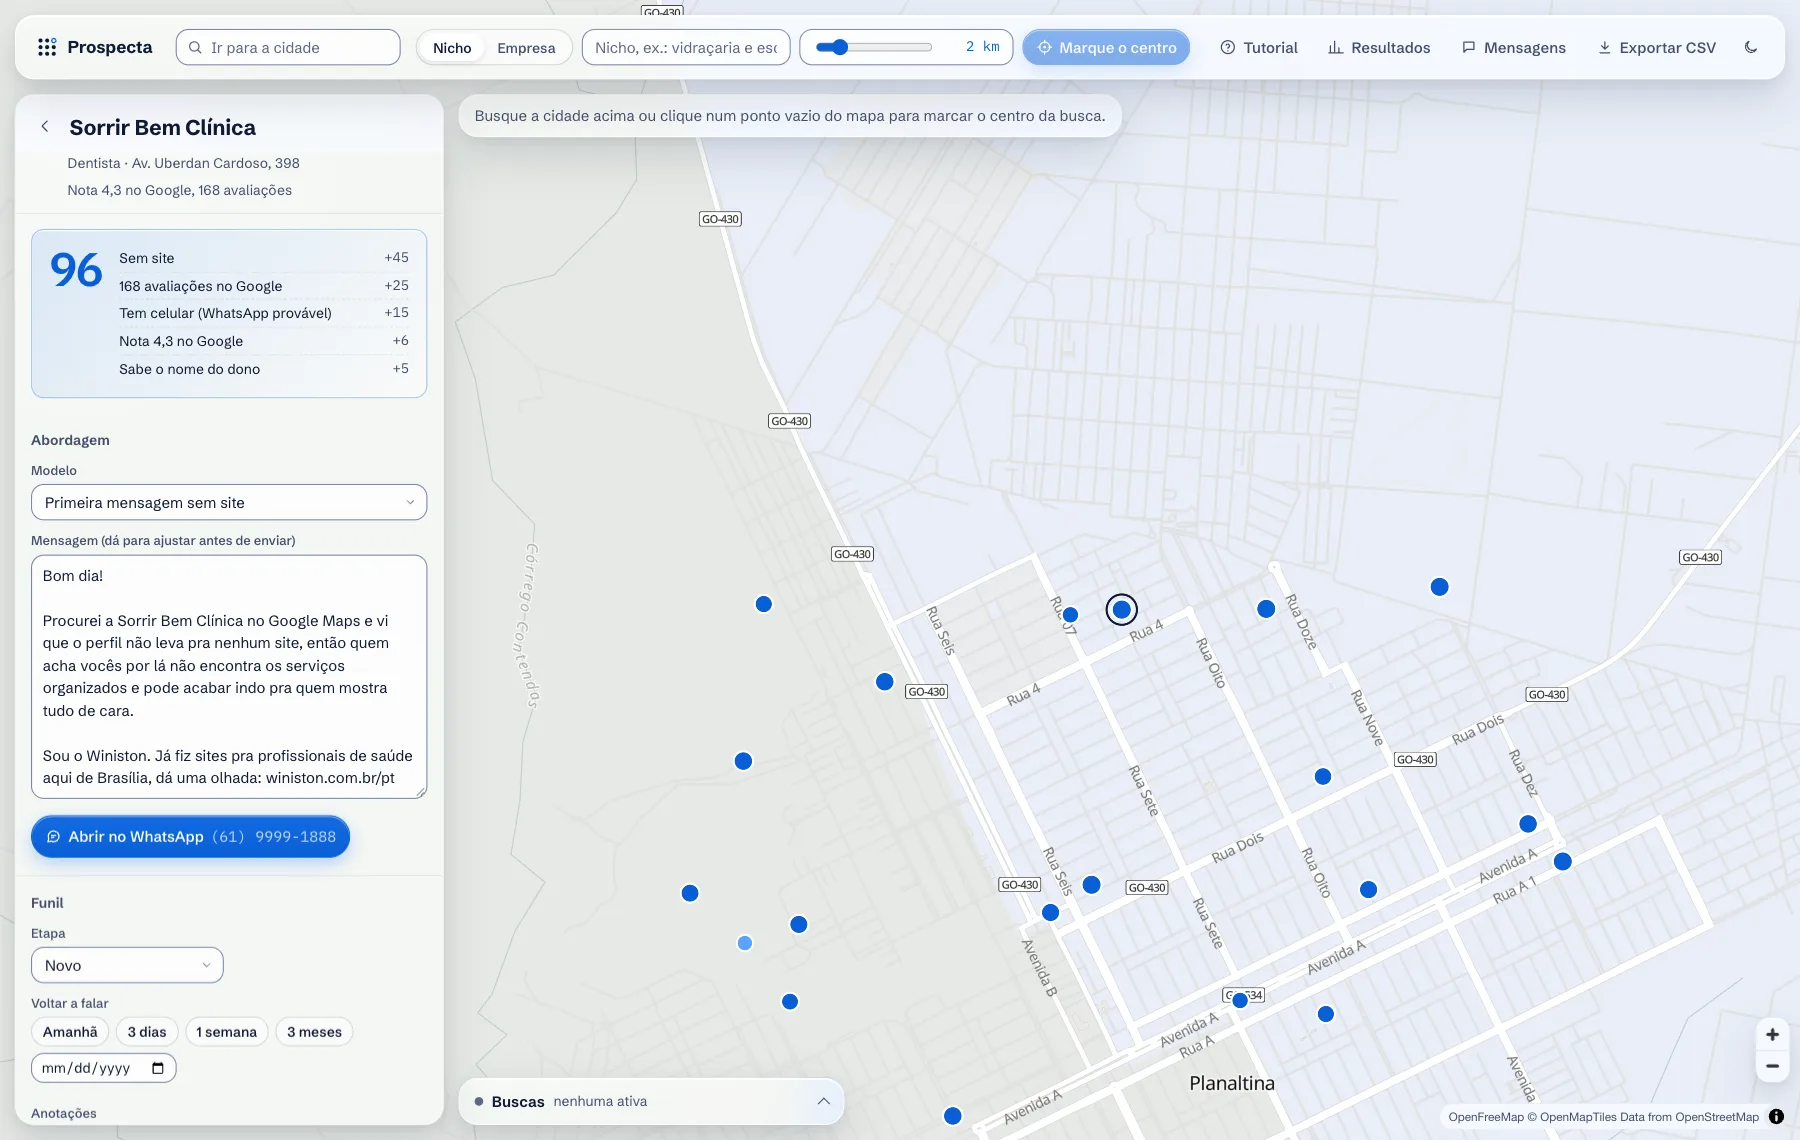The image size is (1800, 1140).
Task: Open the date picker calendar icon
Action: 158,1068
